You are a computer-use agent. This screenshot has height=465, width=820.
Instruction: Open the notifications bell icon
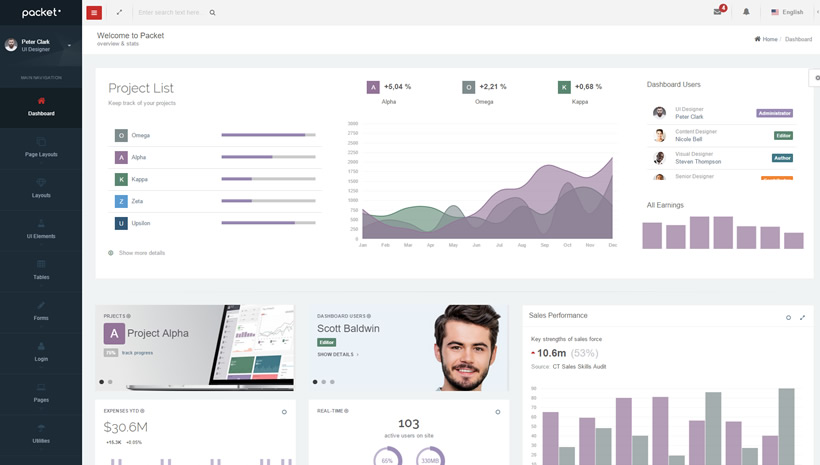(x=746, y=12)
